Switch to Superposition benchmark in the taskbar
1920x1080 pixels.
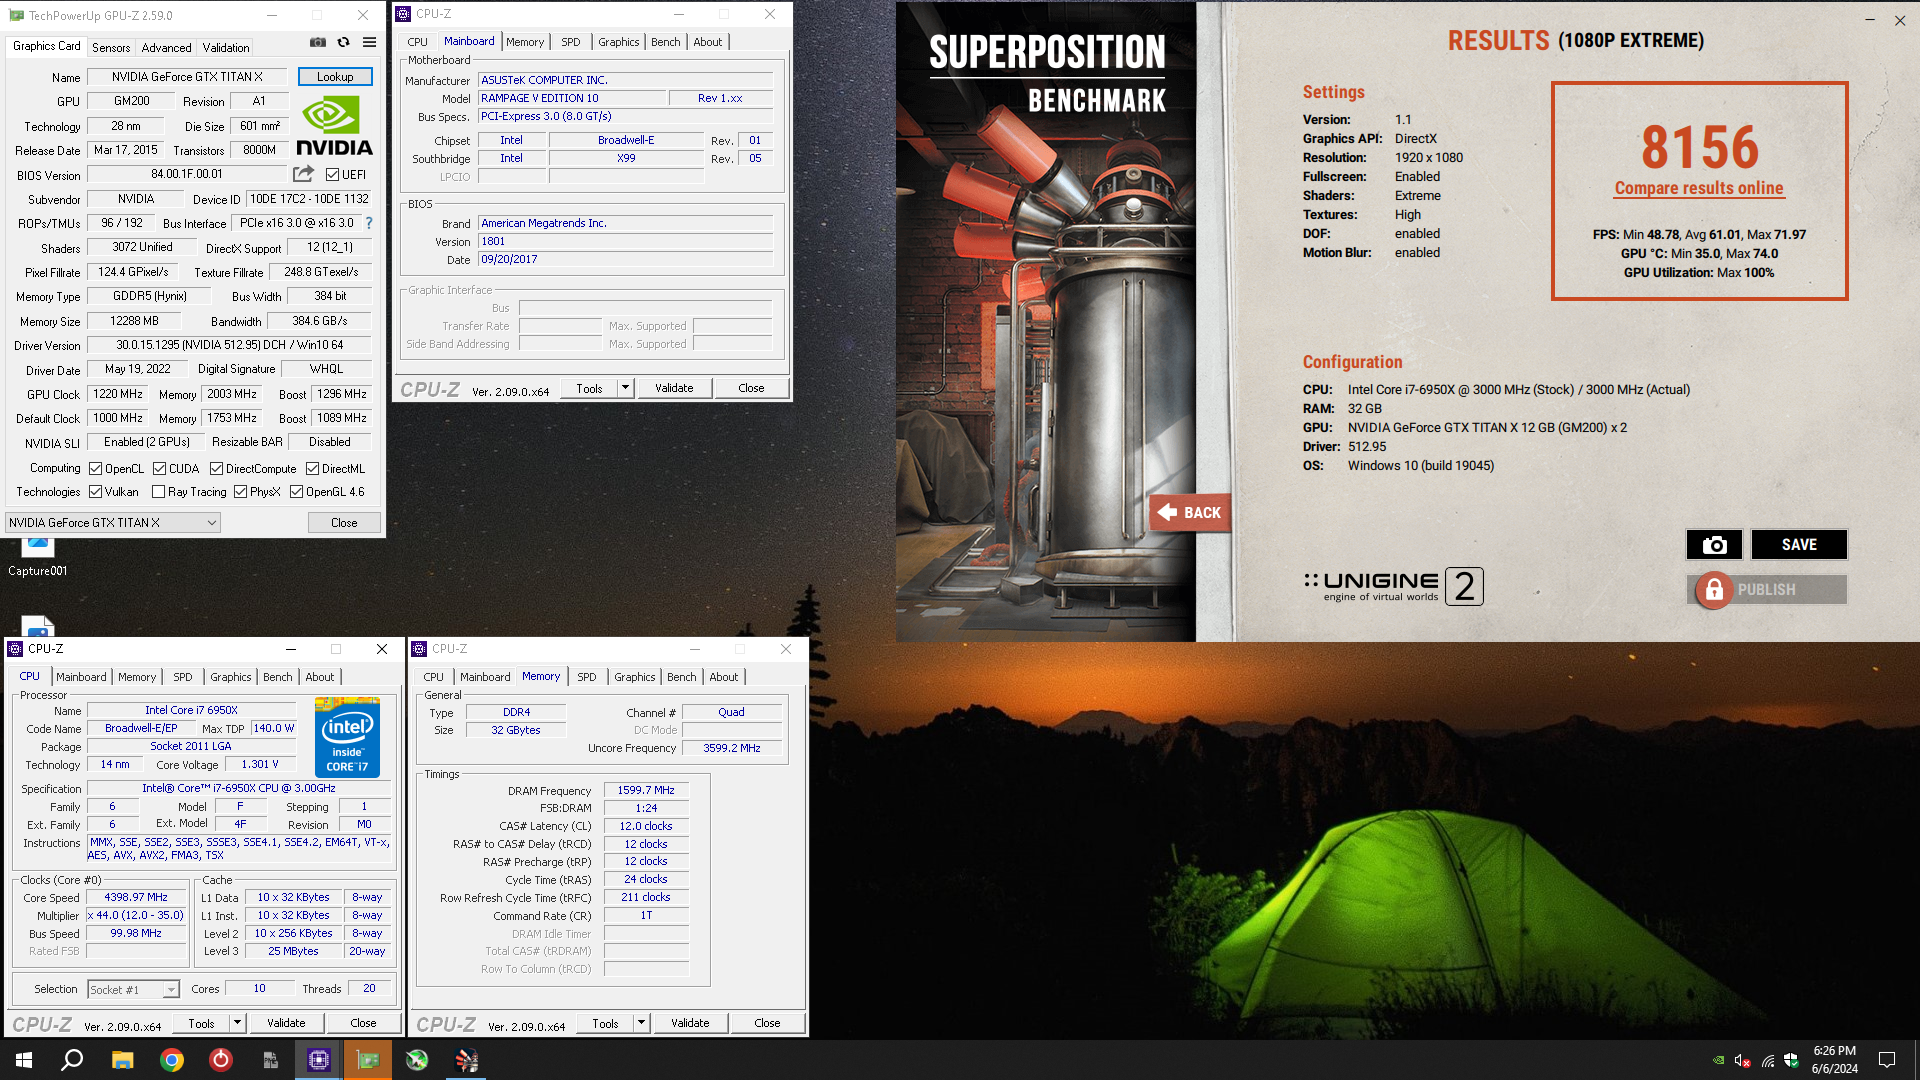pos(466,1060)
